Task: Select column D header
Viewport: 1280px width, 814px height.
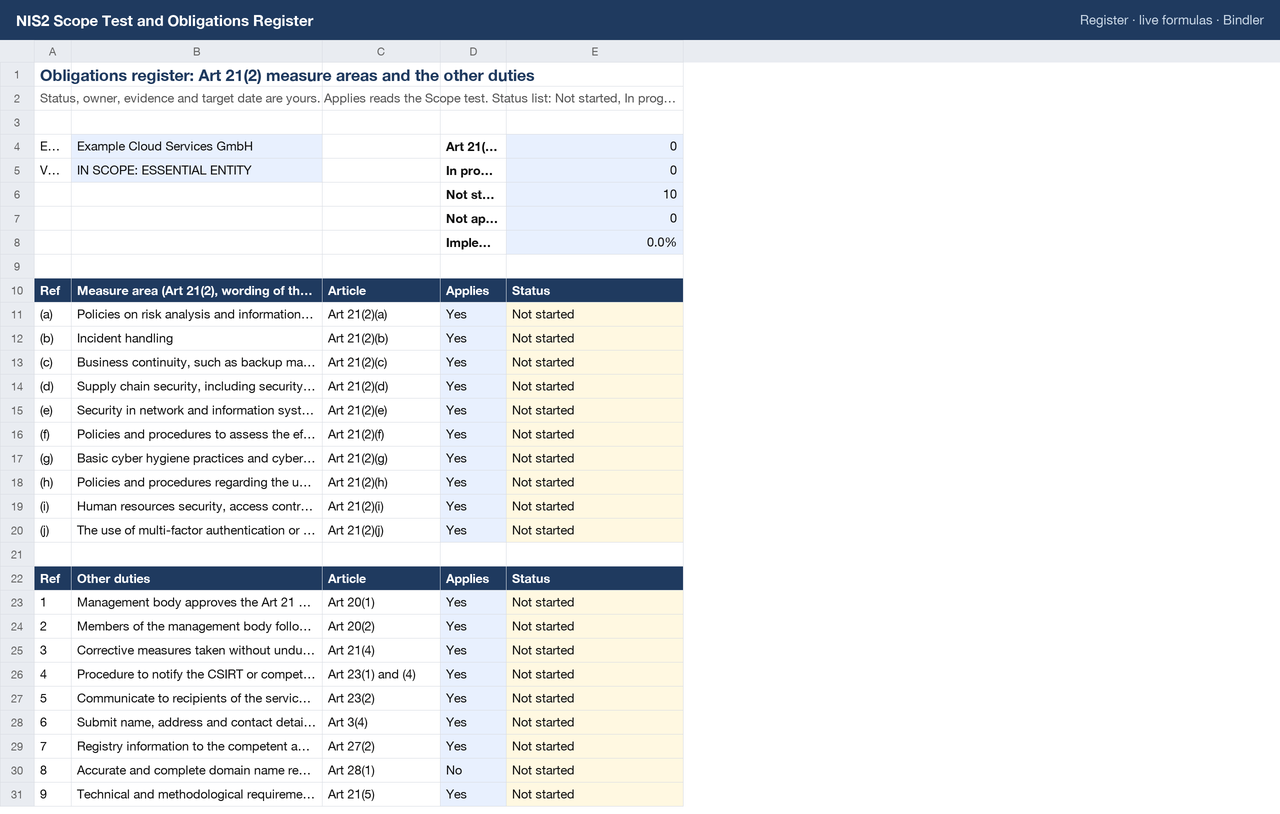Action: tap(473, 51)
